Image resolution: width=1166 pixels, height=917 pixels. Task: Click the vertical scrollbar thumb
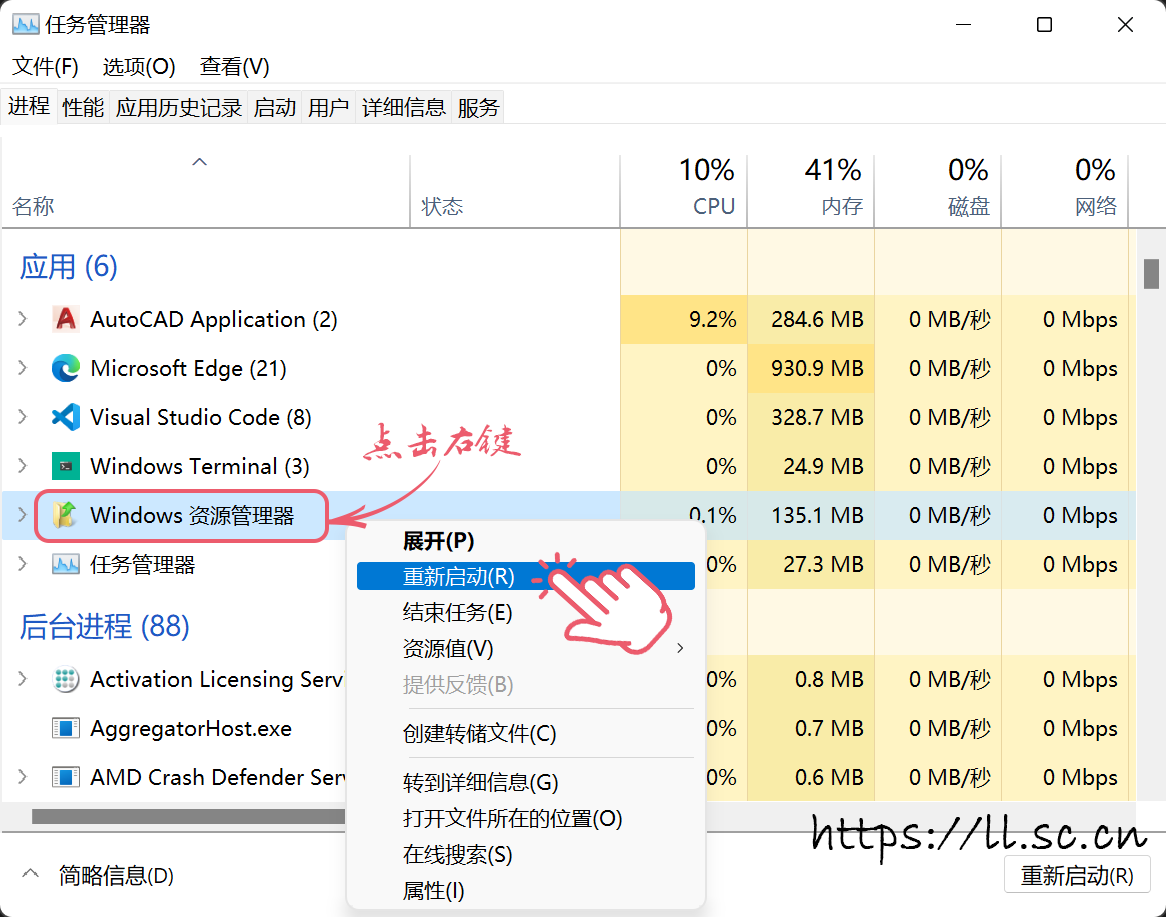click(1151, 273)
